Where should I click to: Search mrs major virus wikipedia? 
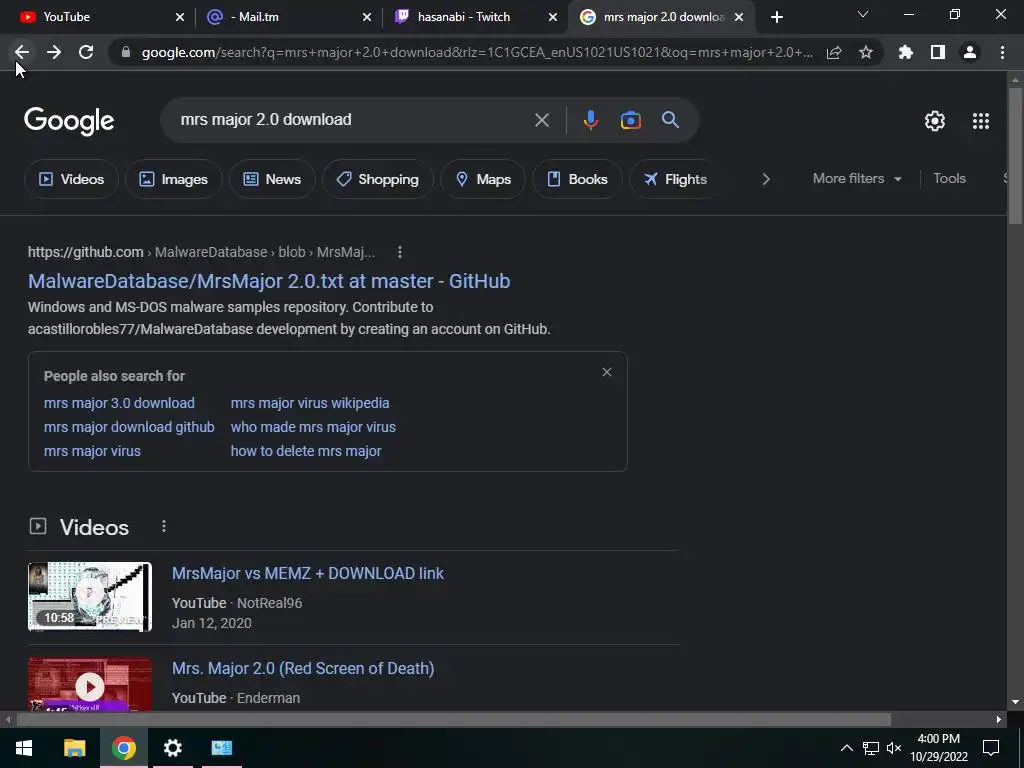point(310,403)
